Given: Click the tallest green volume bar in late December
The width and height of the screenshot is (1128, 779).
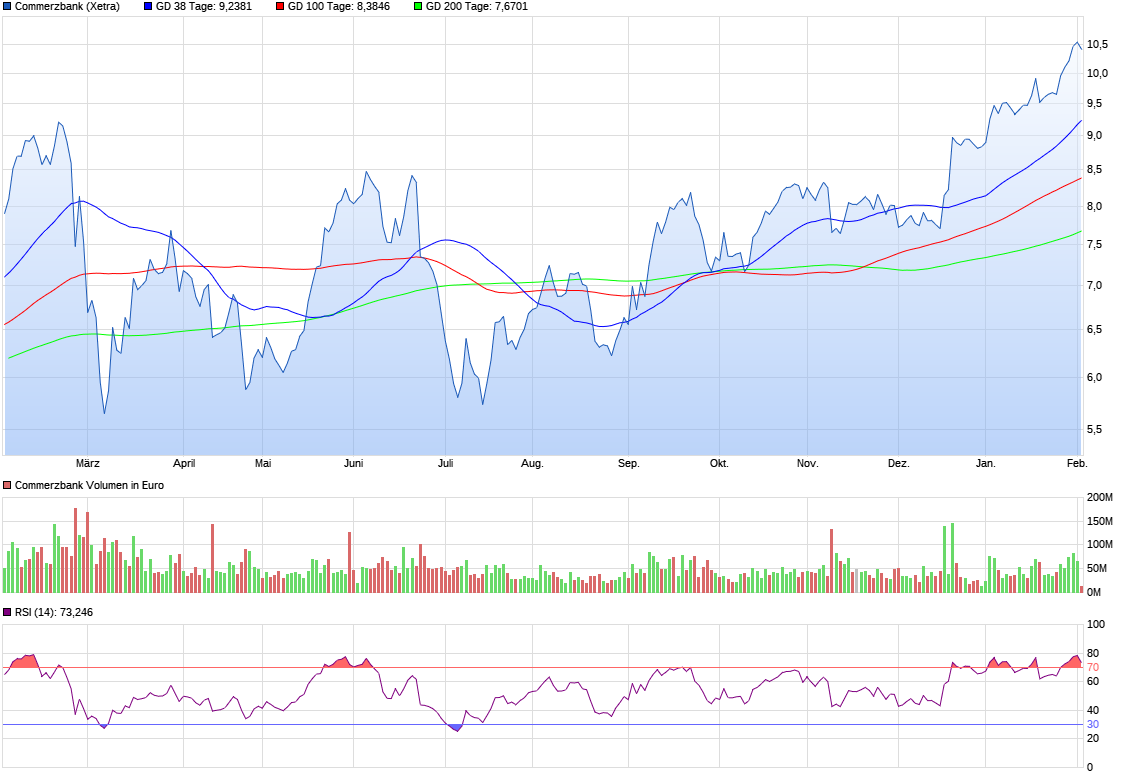Looking at the screenshot, I should pyautogui.click(x=952, y=558).
